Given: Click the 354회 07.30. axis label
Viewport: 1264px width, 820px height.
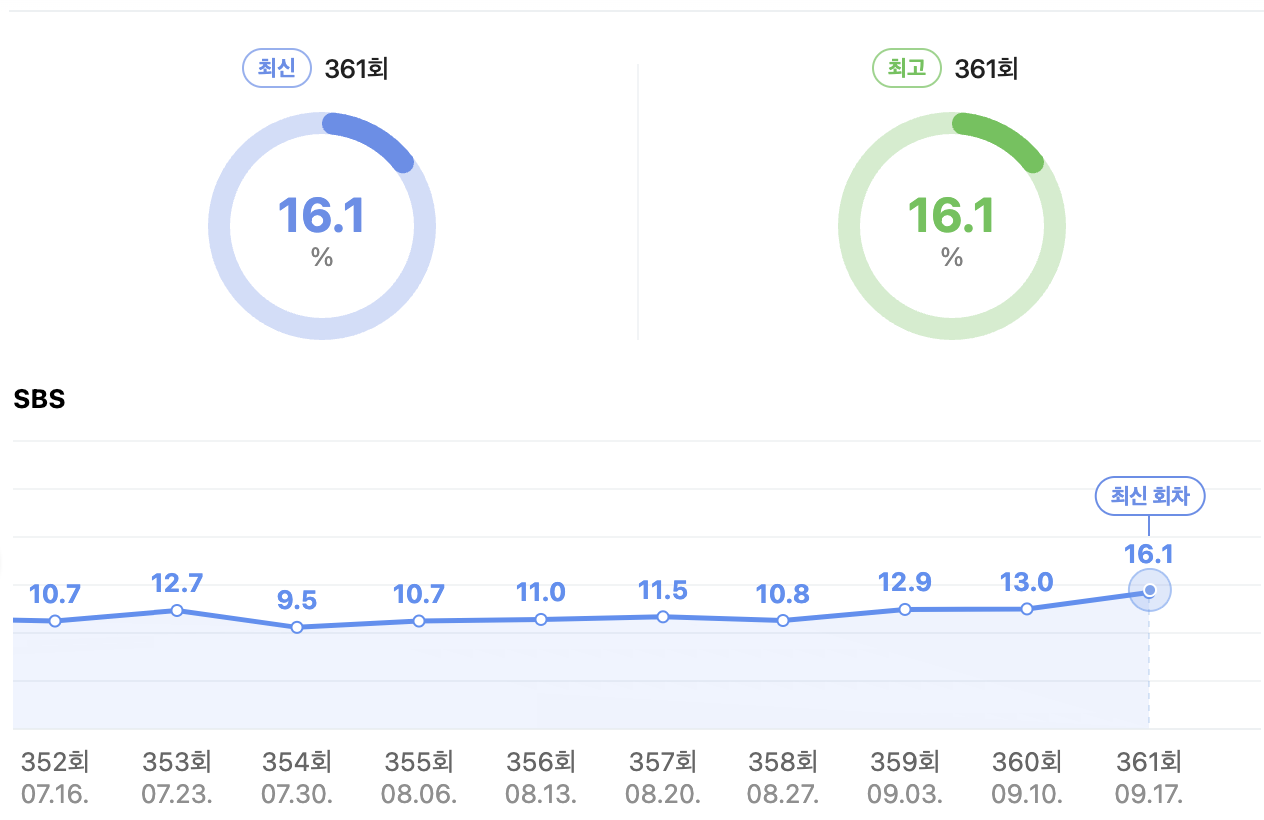Looking at the screenshot, I should click(x=297, y=778).
